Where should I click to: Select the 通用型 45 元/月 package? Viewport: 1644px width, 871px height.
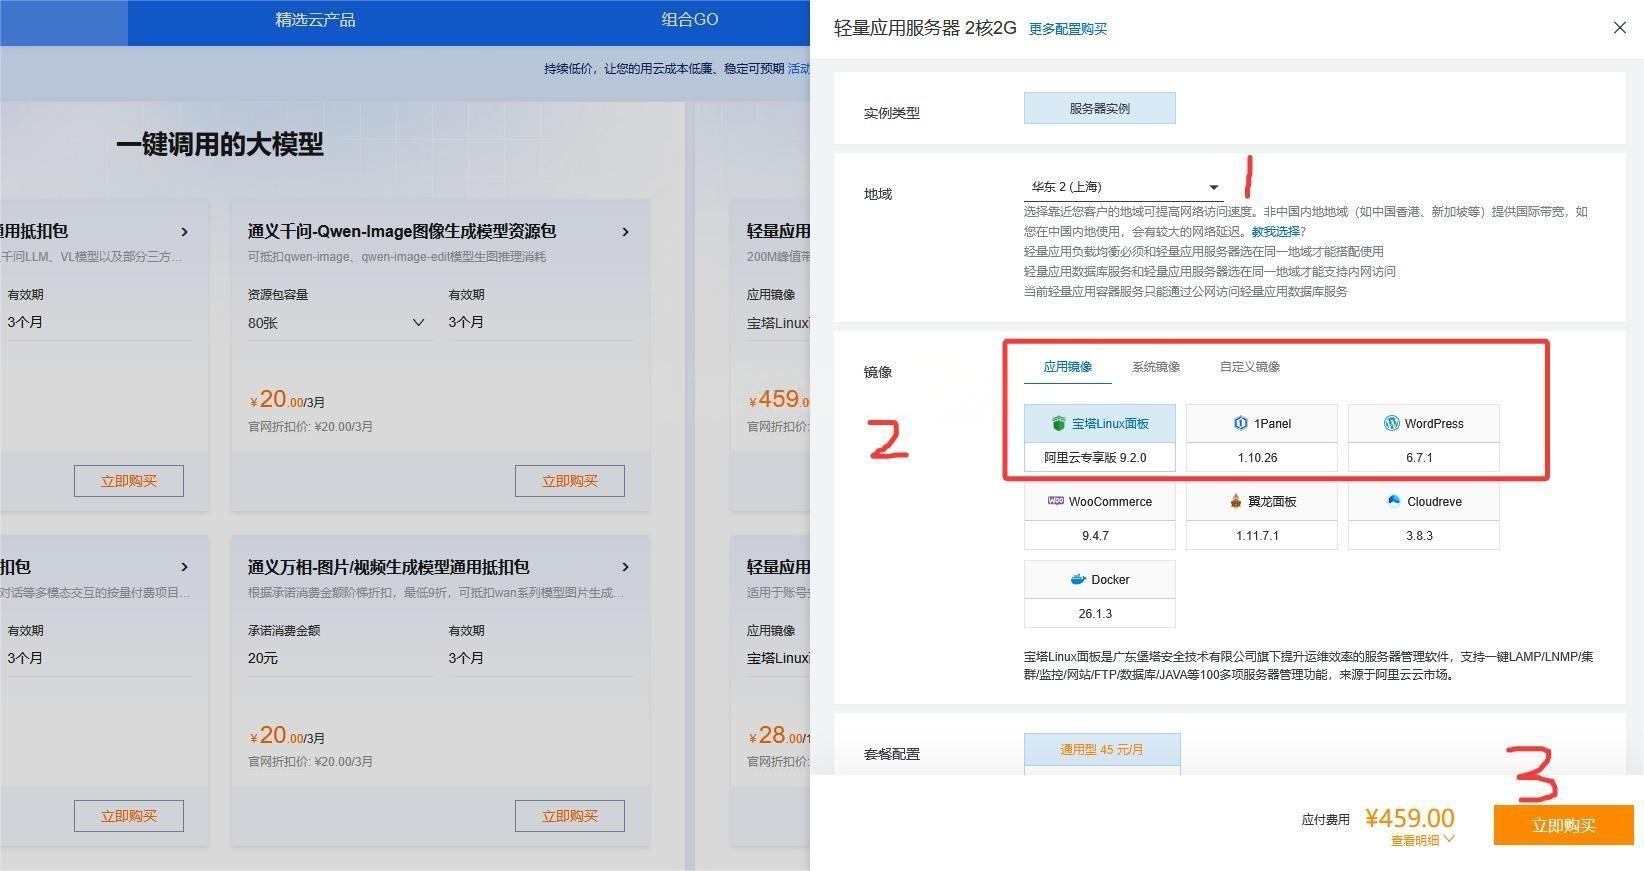[x=1102, y=750]
